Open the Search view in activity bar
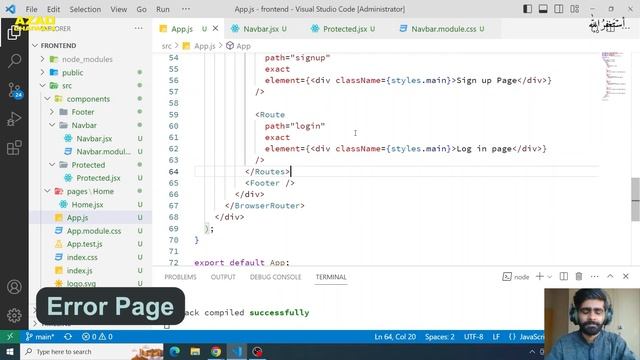The image size is (640, 360). 14,61
